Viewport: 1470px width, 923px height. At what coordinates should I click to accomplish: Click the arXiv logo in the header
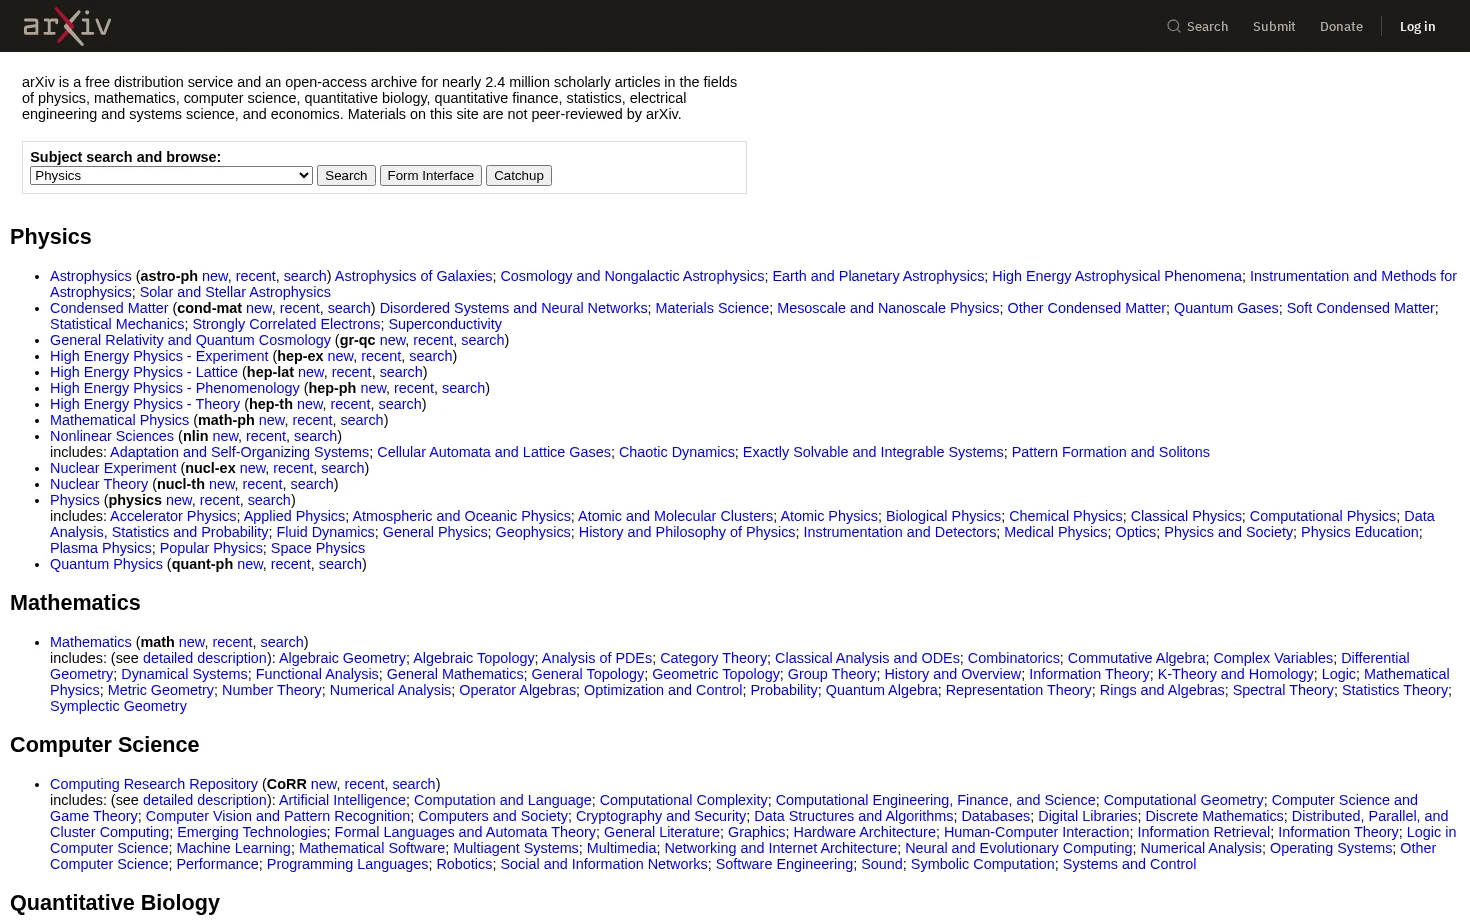(67, 26)
